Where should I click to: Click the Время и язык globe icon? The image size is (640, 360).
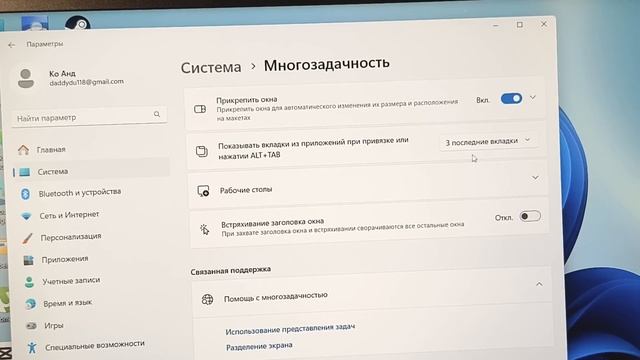pos(30,304)
